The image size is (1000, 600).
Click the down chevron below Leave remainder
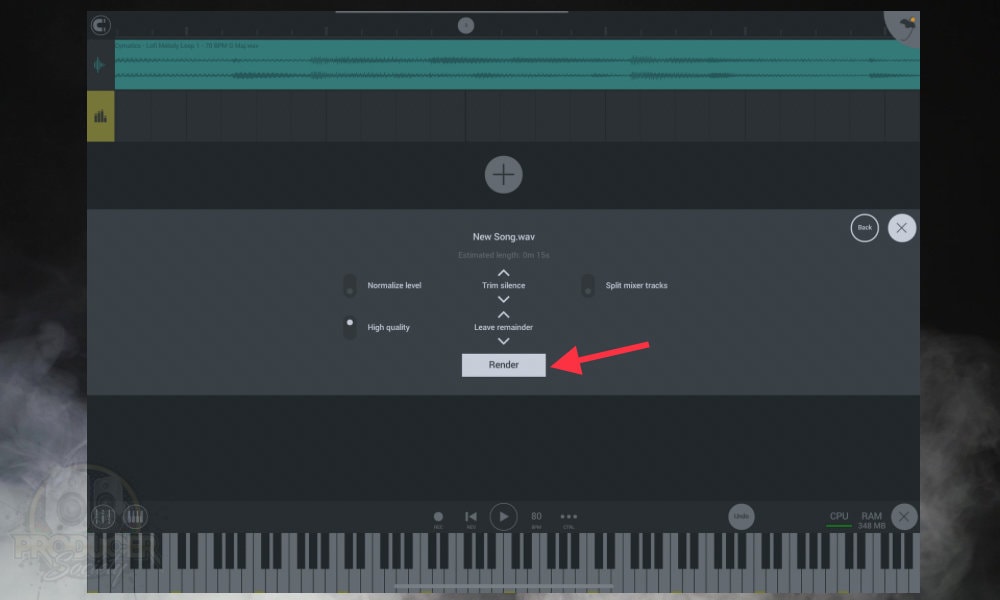[503, 341]
